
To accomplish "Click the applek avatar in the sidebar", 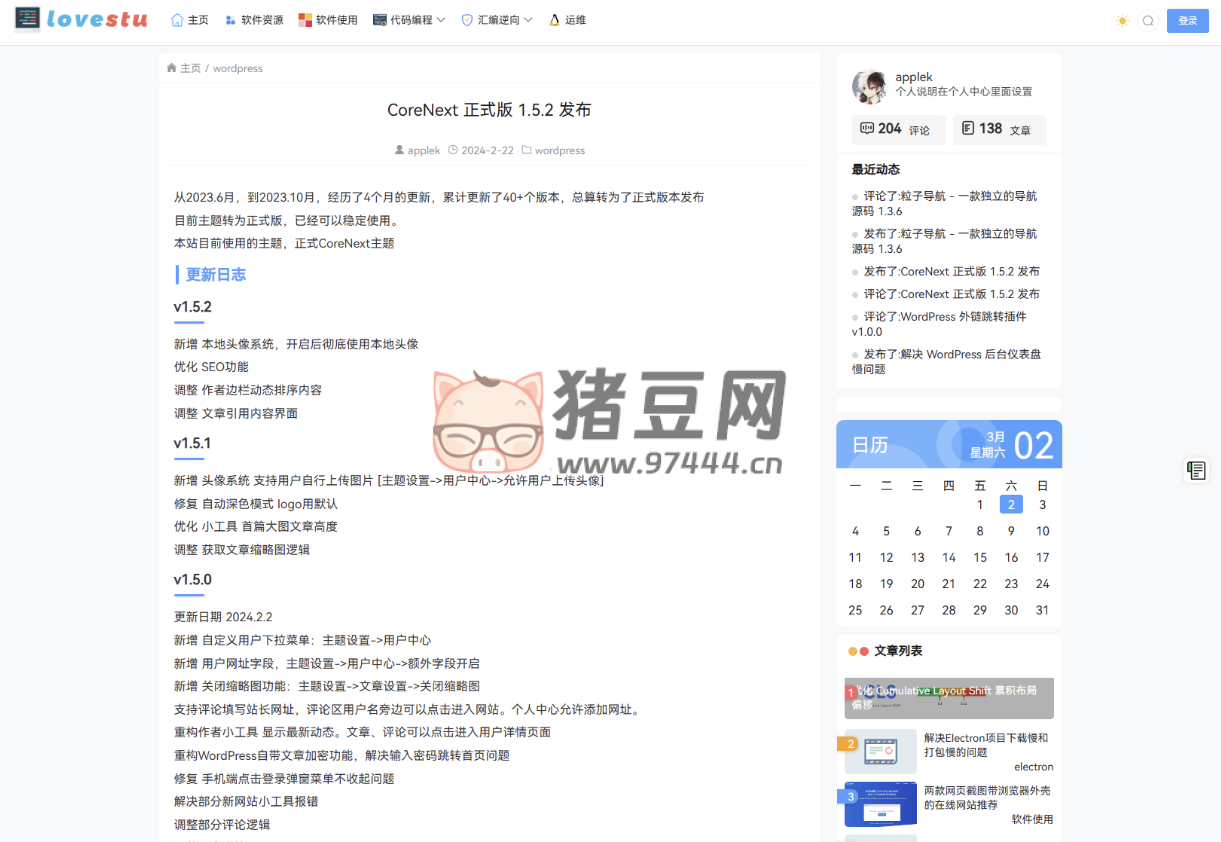I will [x=869, y=88].
